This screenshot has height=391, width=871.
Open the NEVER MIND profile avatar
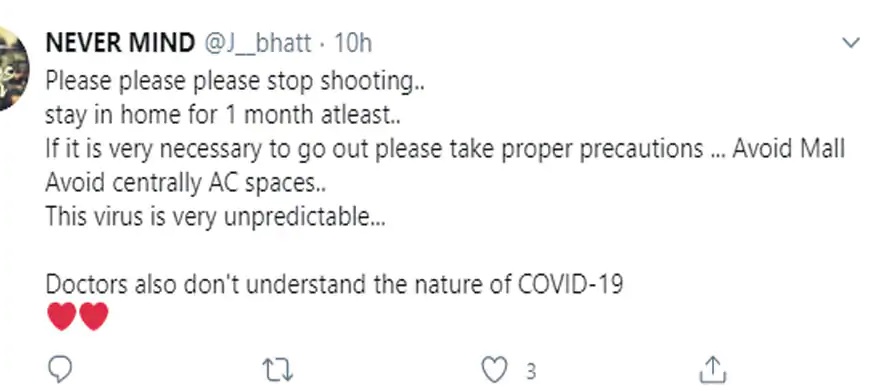12,68
